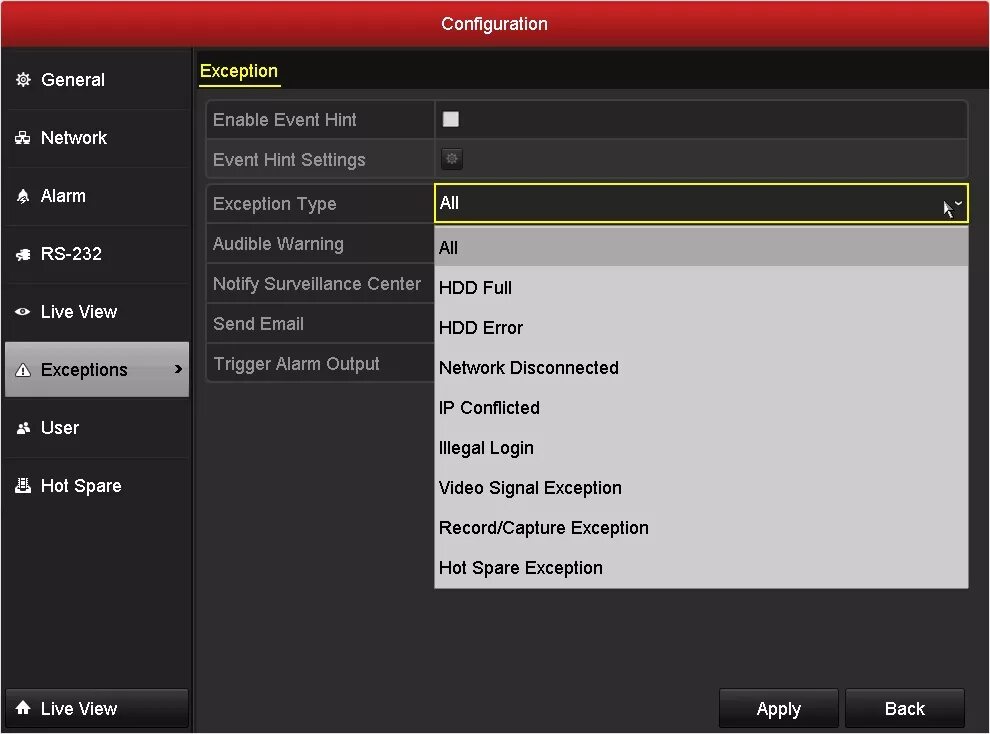Open RS-232 settings menu
This screenshot has width=990, height=734.
97,254
